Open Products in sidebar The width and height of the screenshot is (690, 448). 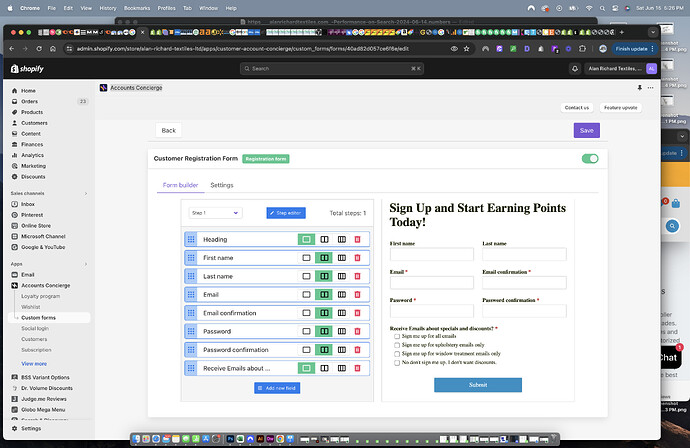(x=32, y=112)
